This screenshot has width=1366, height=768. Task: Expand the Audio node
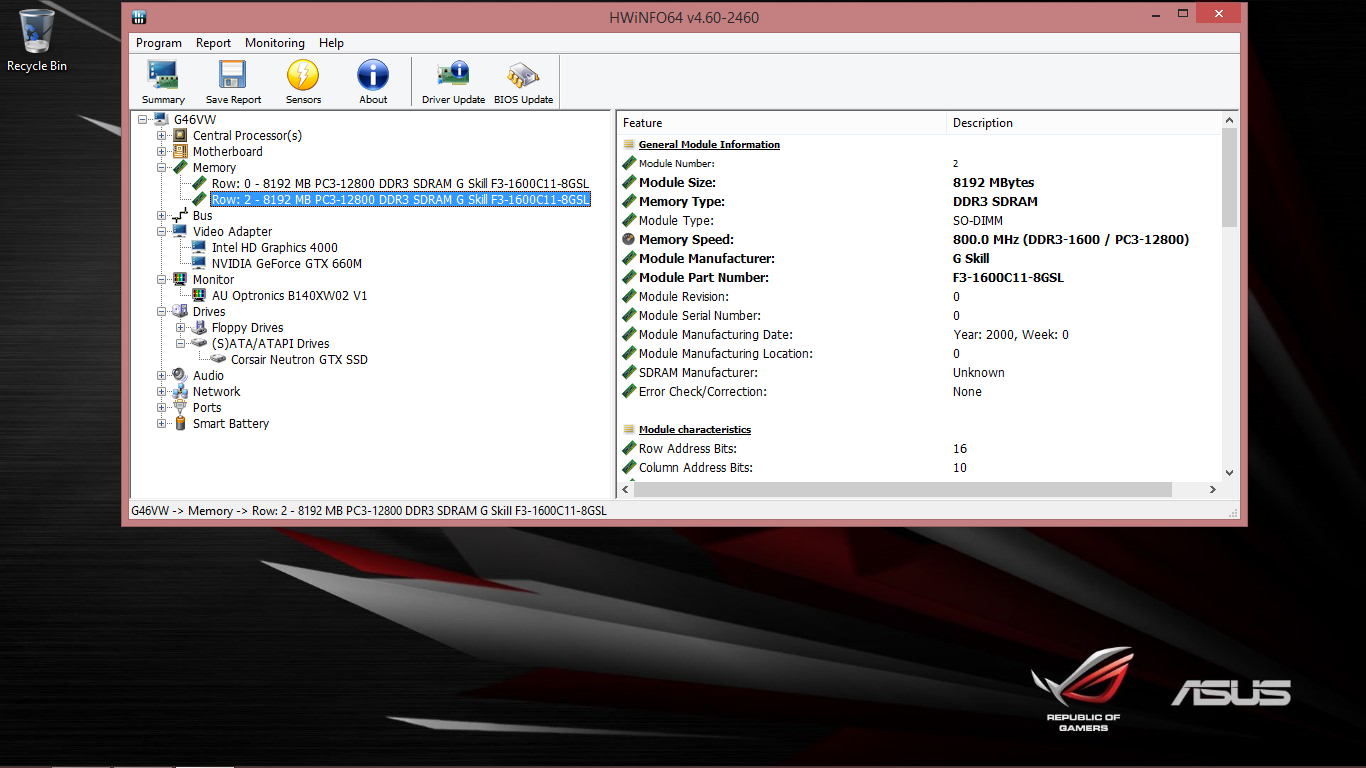[161, 375]
